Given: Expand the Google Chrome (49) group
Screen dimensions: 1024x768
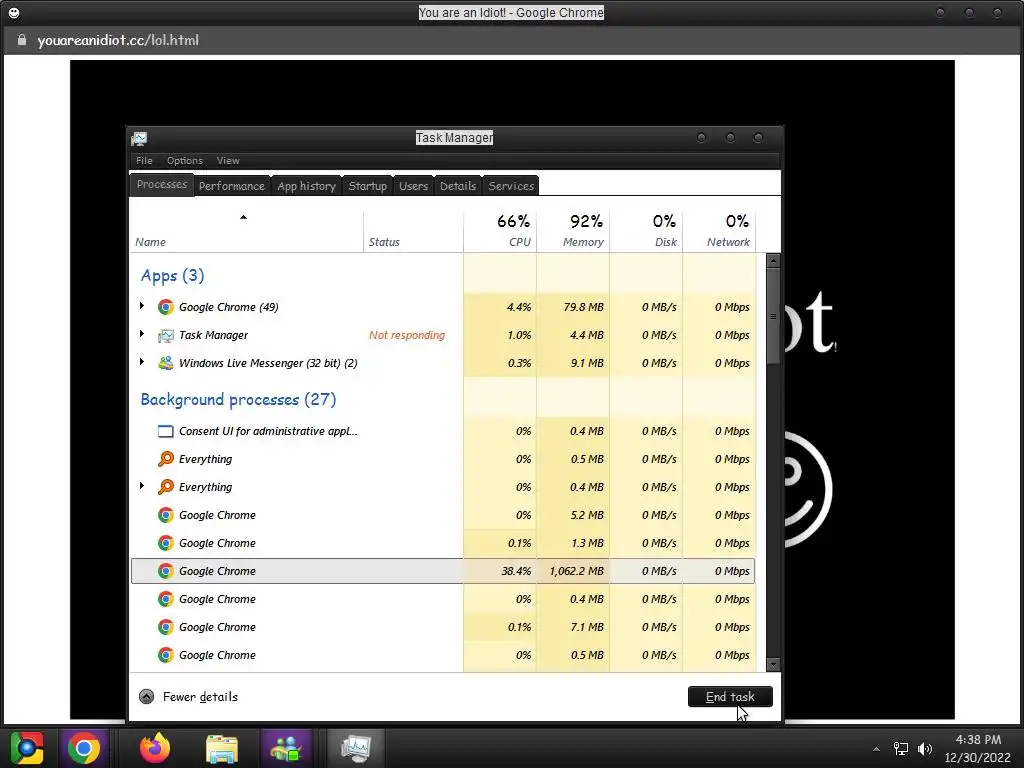Looking at the screenshot, I should click(x=142, y=306).
